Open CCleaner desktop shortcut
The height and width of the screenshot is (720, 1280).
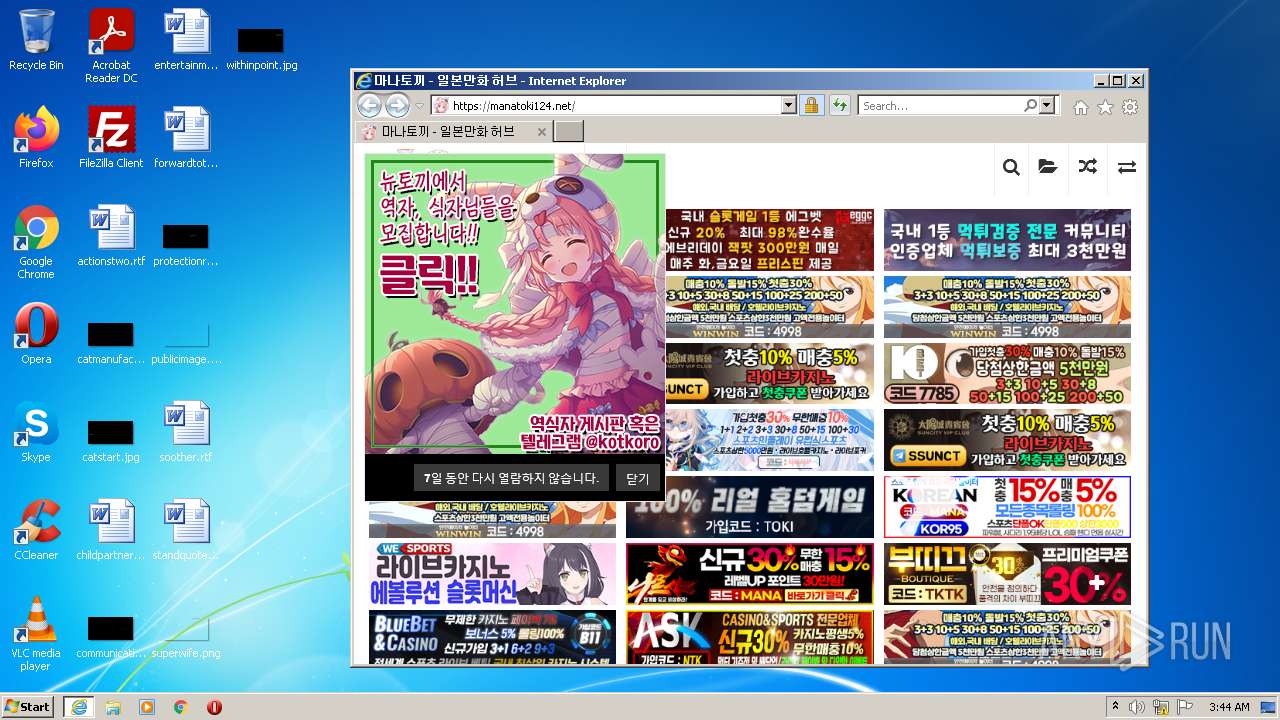pyautogui.click(x=36, y=530)
